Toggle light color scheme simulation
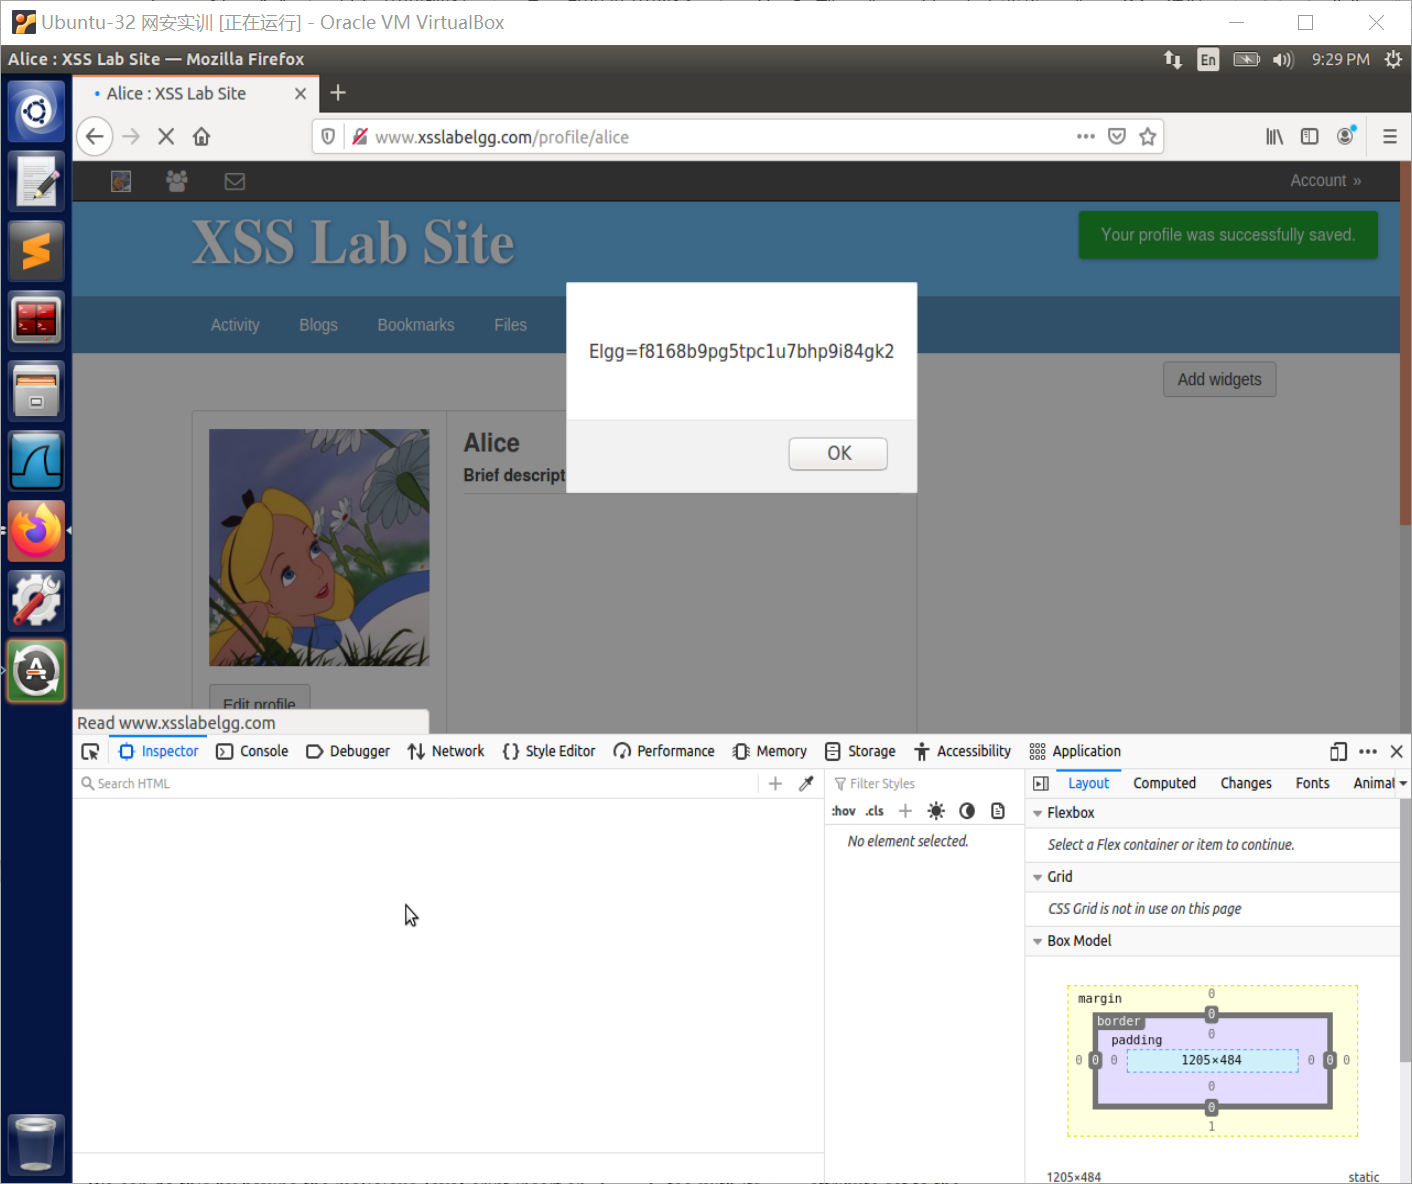This screenshot has height=1184, width=1412. pyautogui.click(x=936, y=810)
